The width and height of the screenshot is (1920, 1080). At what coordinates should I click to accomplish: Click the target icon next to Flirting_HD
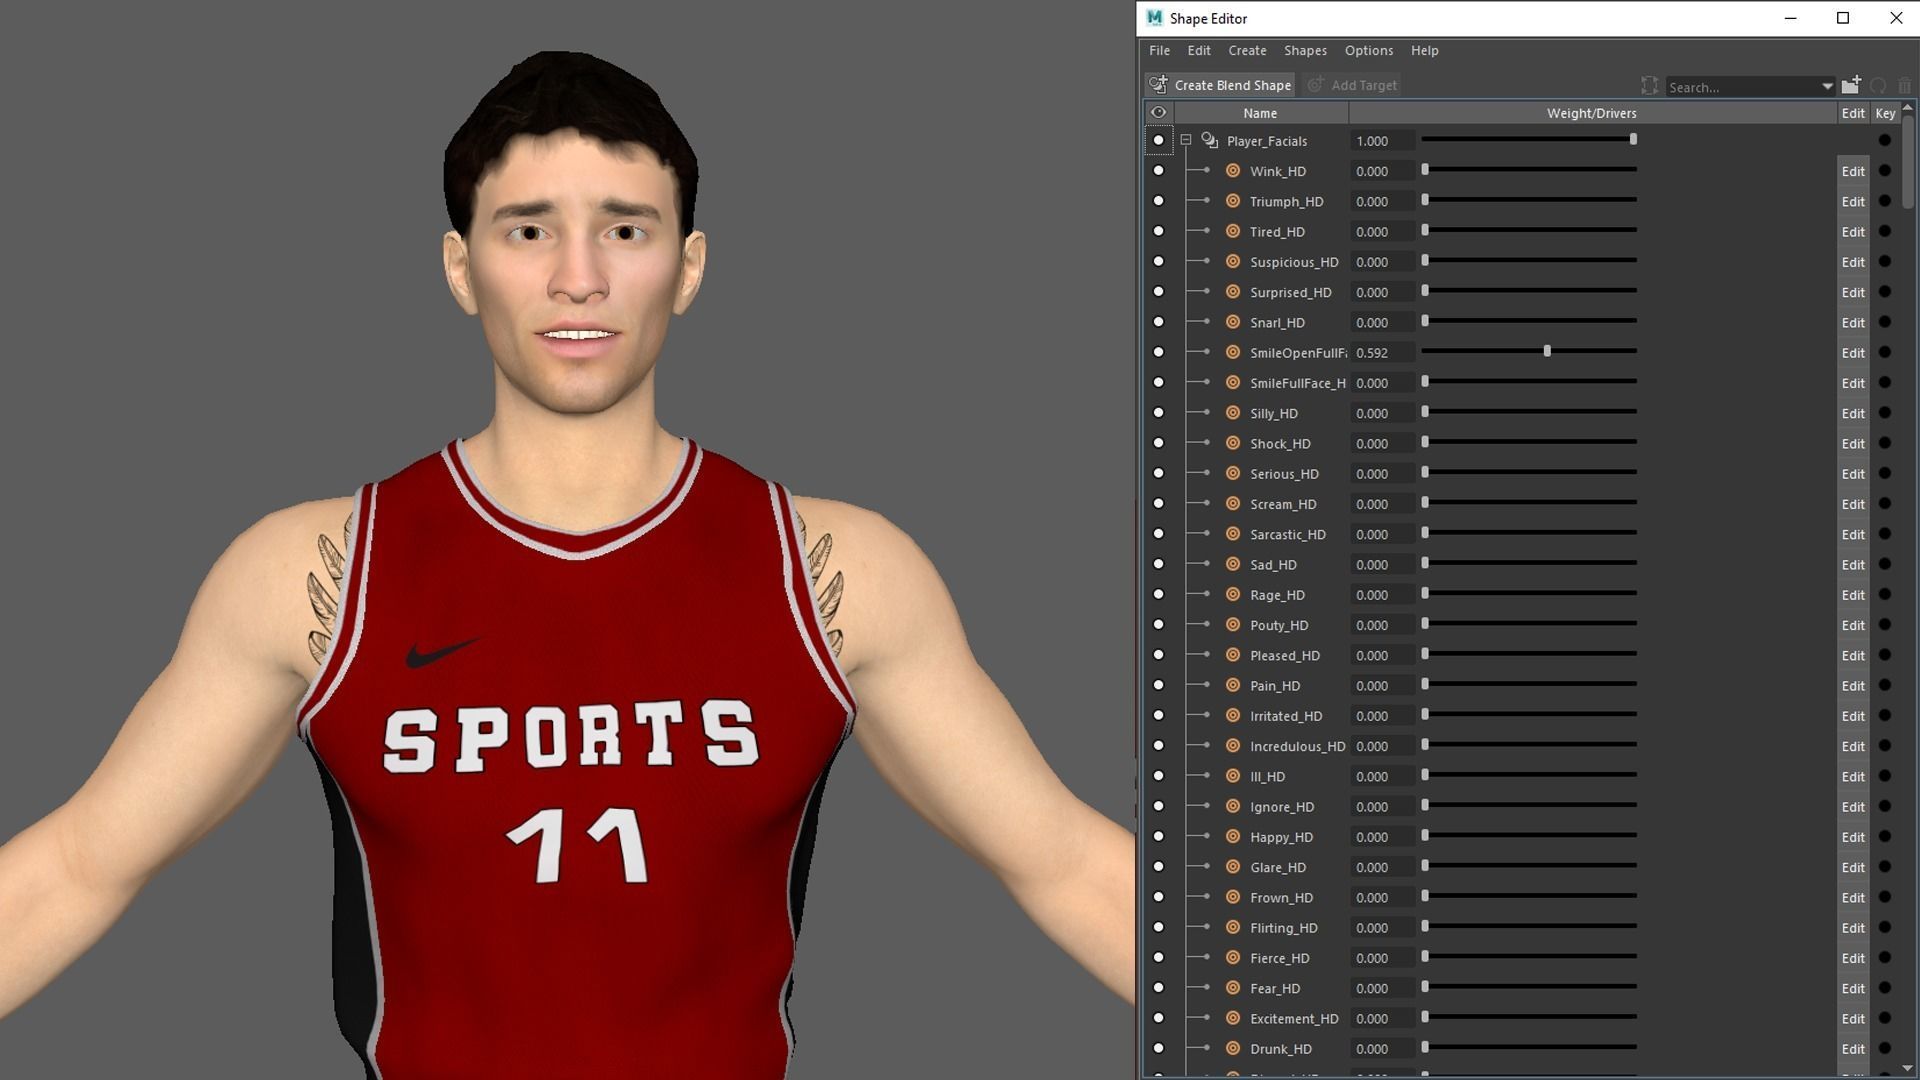(x=1233, y=927)
